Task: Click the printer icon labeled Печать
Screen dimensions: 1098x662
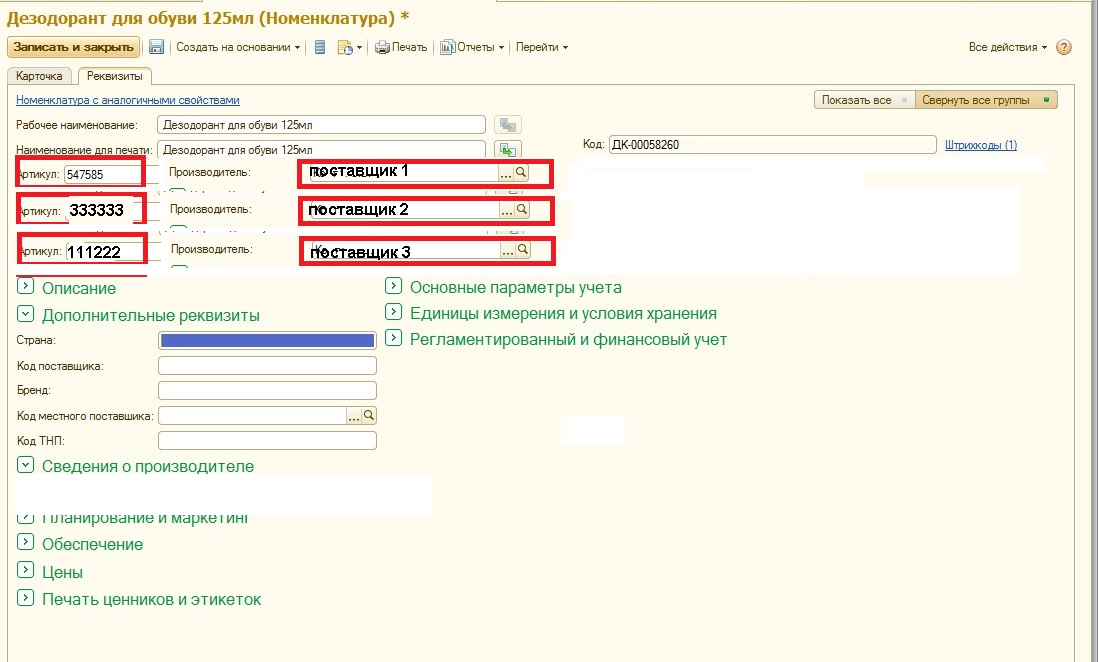Action: pyautogui.click(x=400, y=47)
